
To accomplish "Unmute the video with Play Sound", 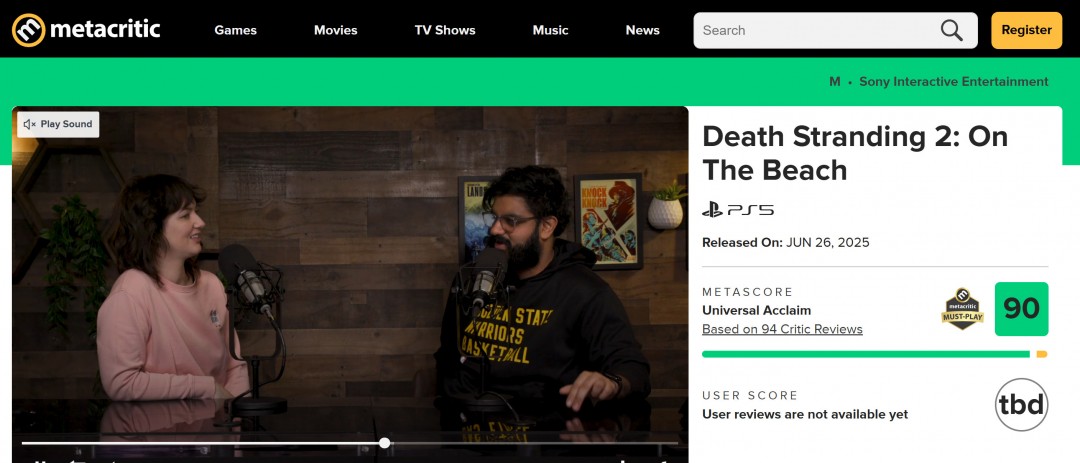I will point(57,124).
